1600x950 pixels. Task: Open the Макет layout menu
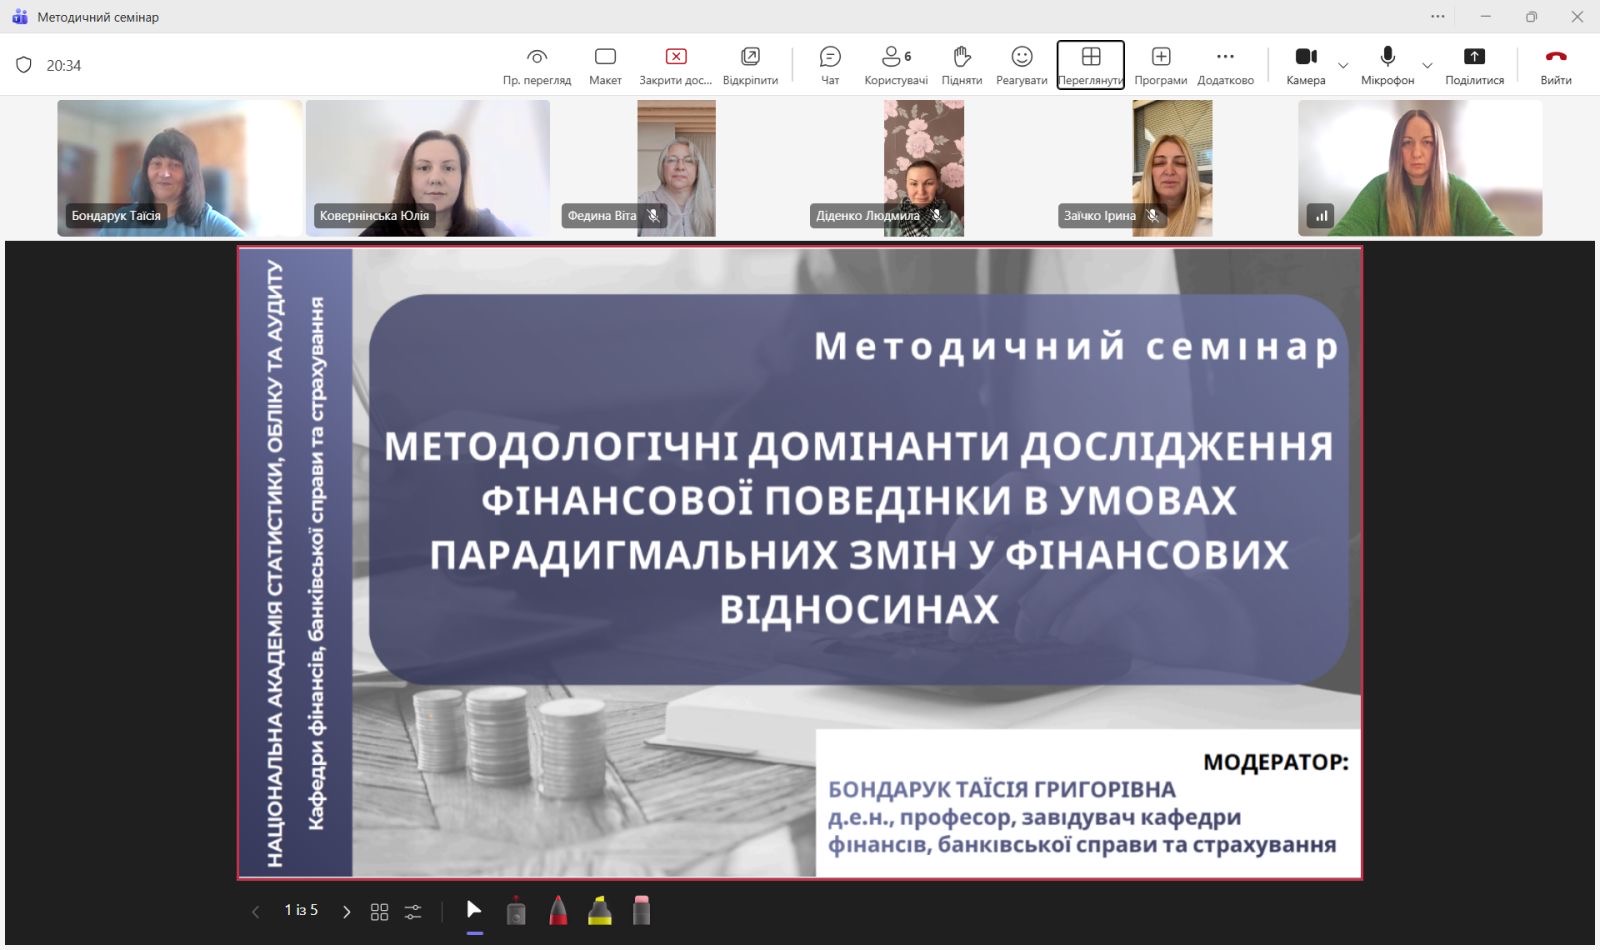click(x=605, y=65)
